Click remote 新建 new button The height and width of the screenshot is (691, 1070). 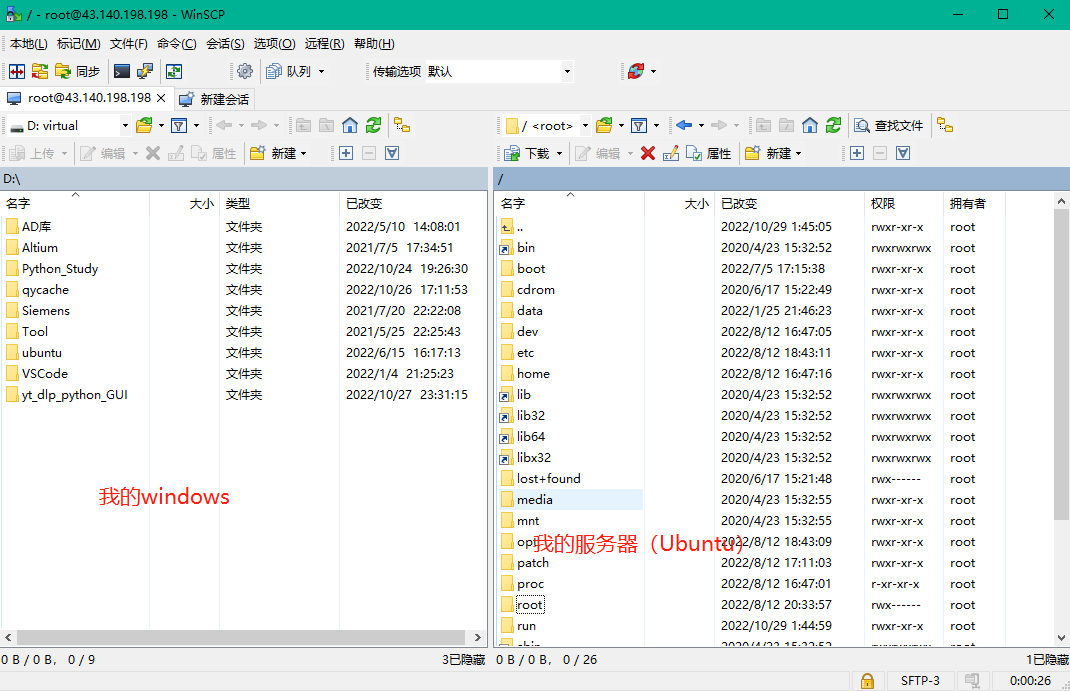pos(768,153)
